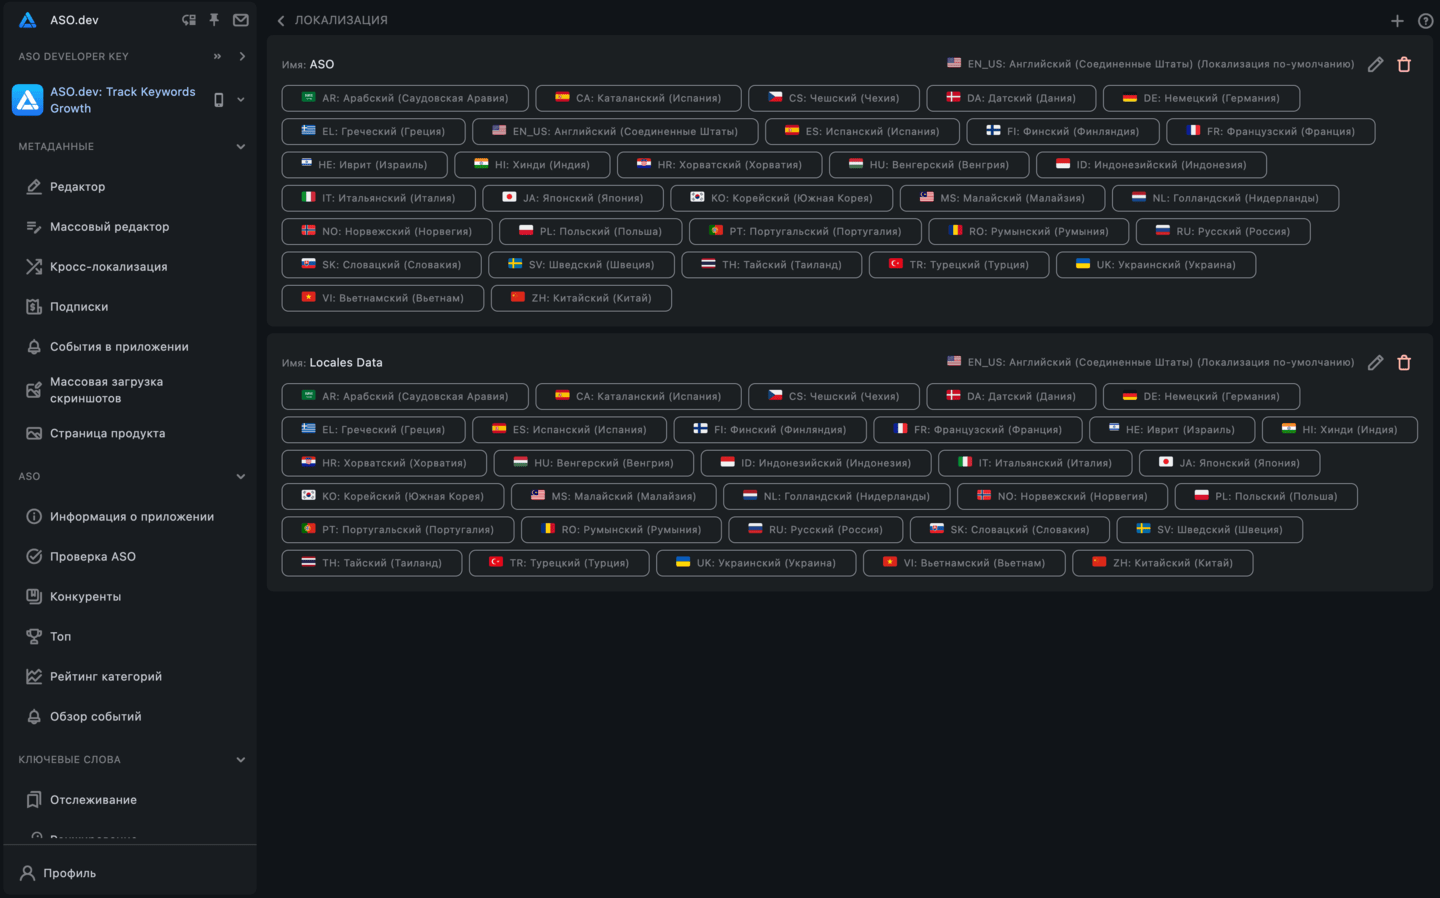Select Конкуренты in the sidebar

[85, 597]
